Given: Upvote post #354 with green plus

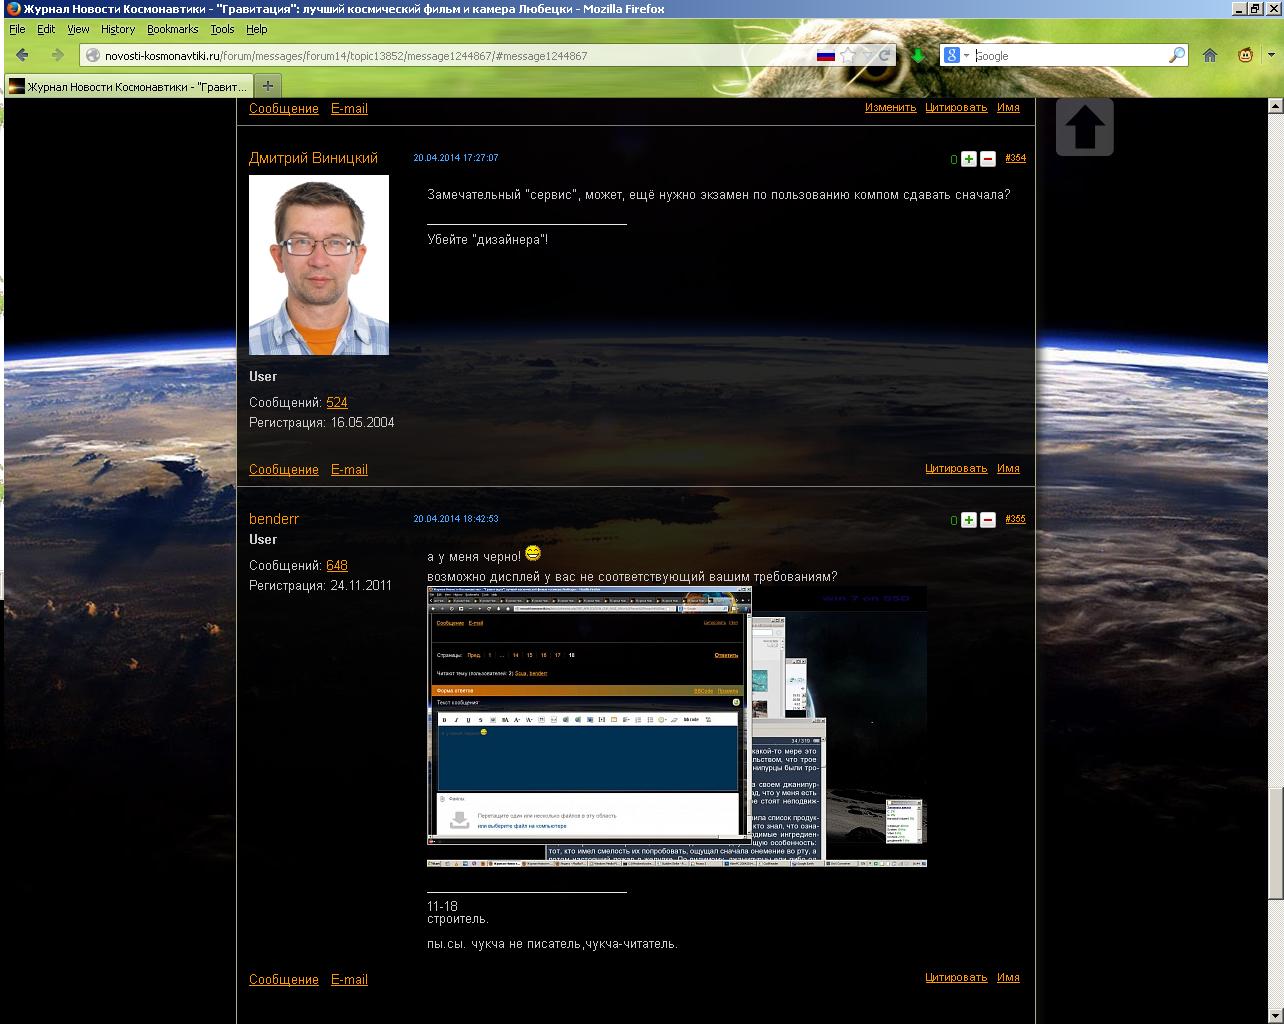Looking at the screenshot, I should 968,159.
